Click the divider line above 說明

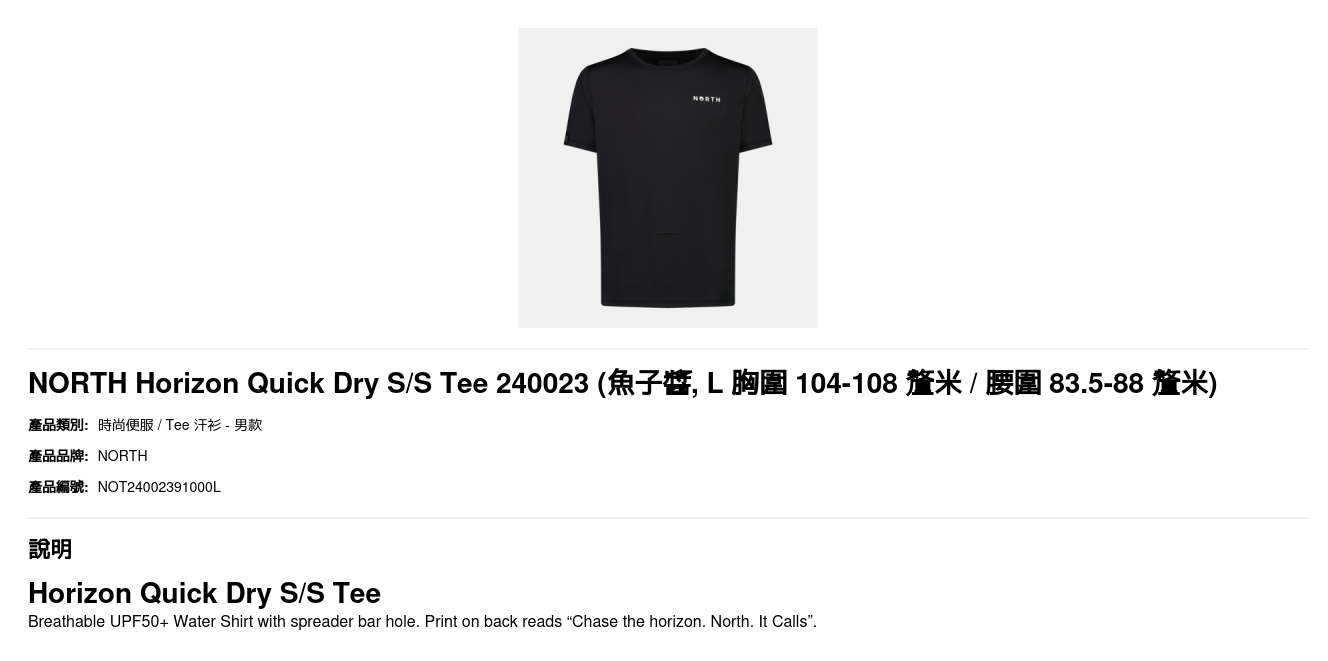(667, 518)
